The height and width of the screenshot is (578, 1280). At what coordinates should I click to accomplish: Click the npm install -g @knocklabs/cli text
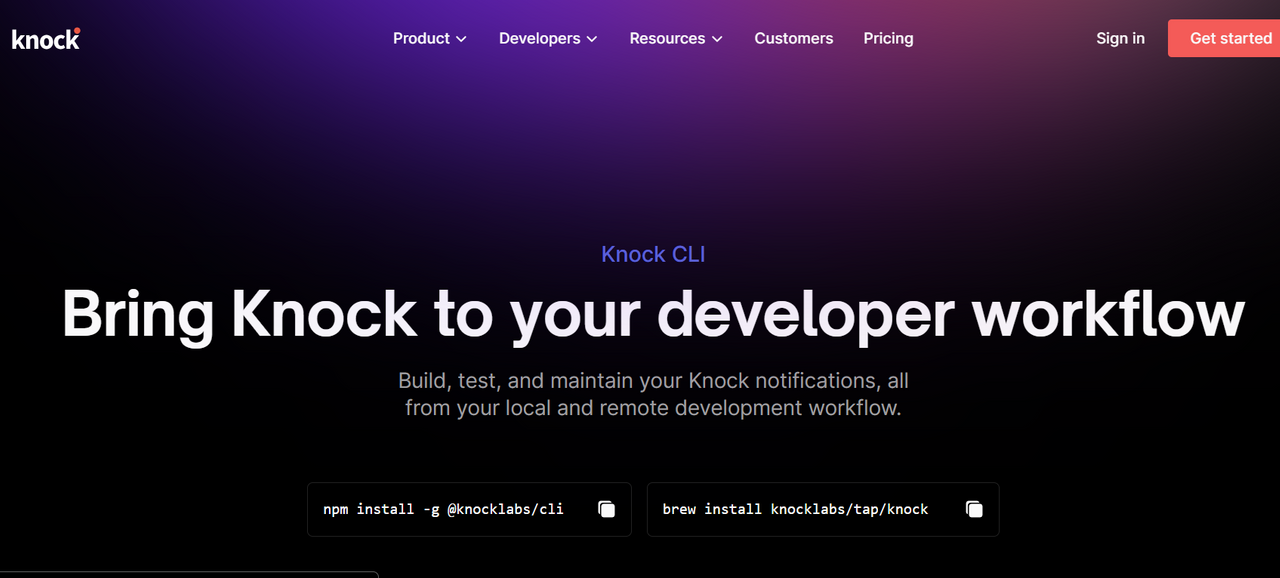tap(443, 509)
